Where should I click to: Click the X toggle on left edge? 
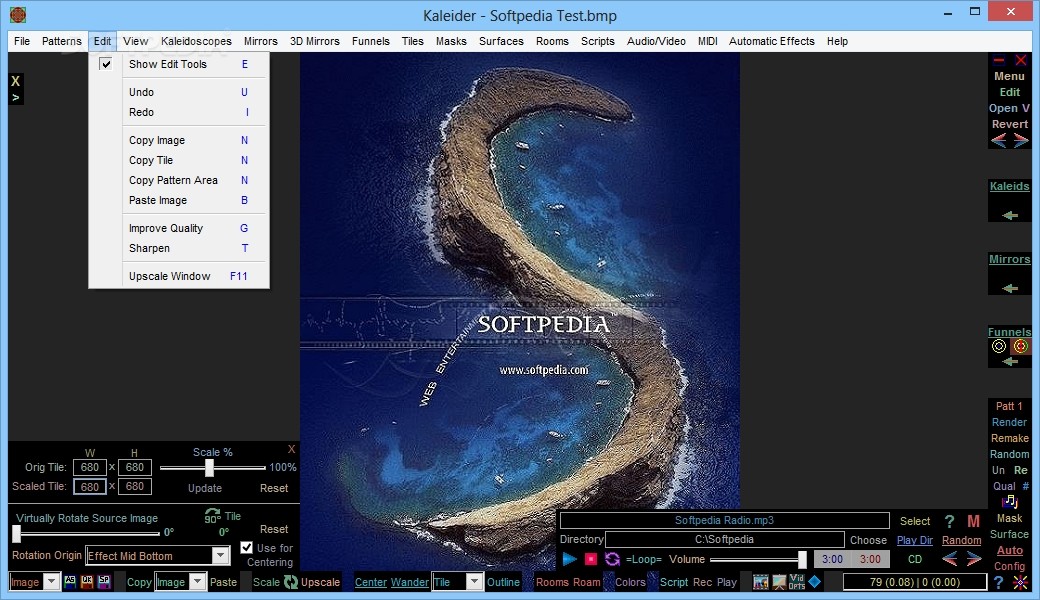coord(15,81)
